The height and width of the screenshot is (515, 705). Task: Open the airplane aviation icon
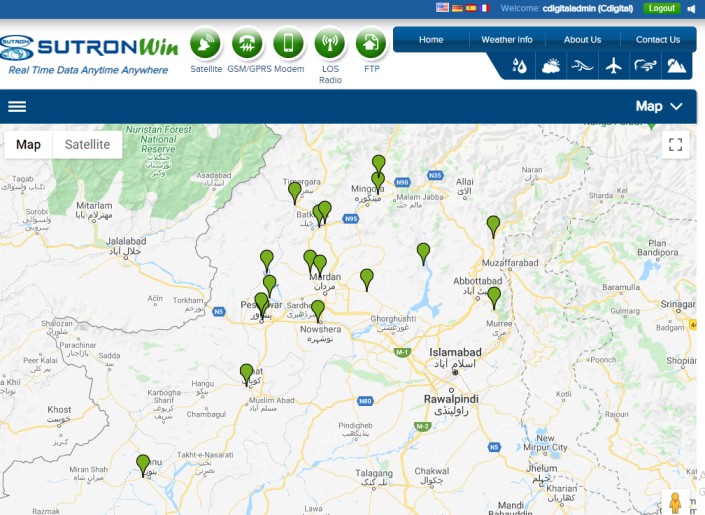614,67
